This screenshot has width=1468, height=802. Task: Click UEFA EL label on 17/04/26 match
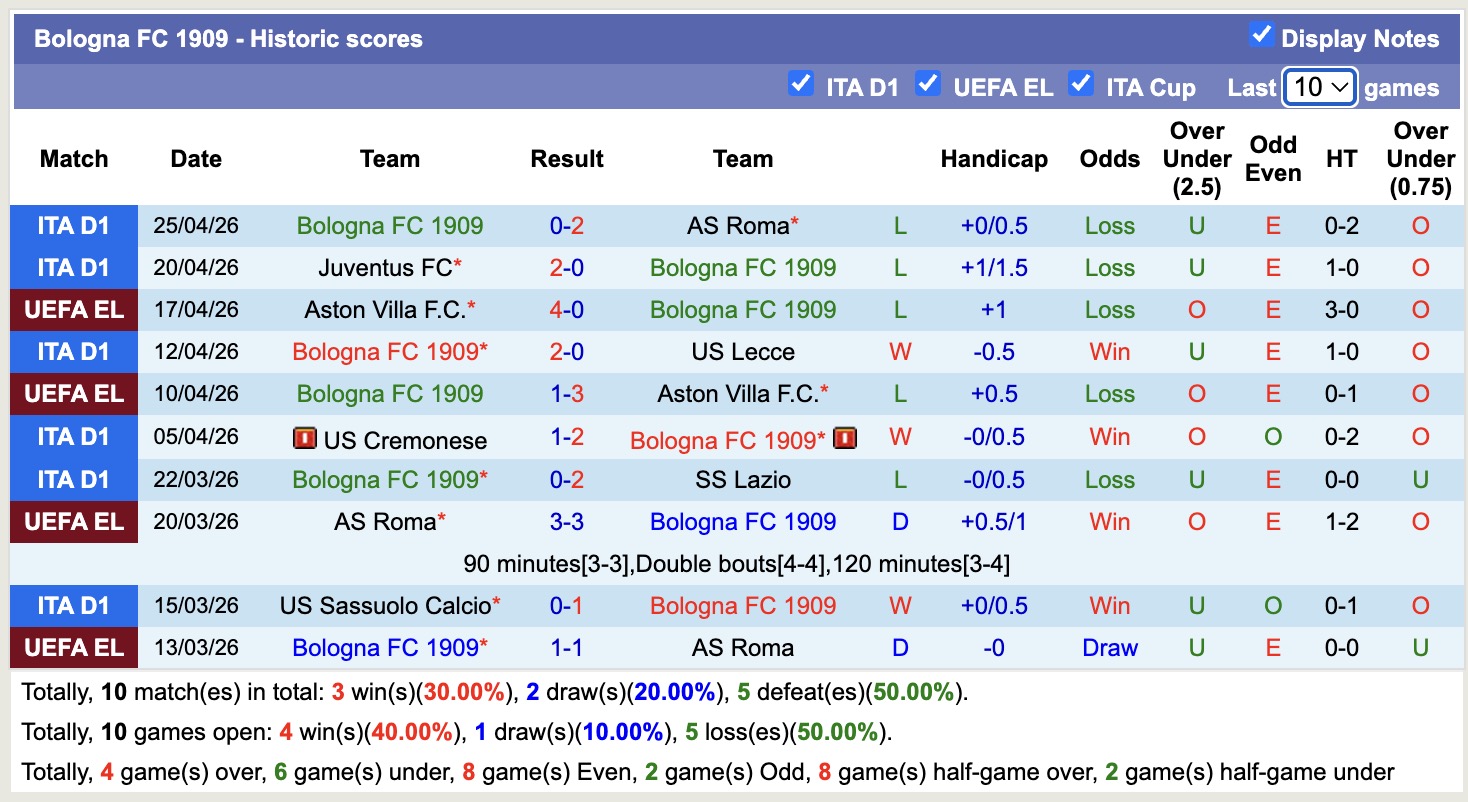tap(74, 310)
